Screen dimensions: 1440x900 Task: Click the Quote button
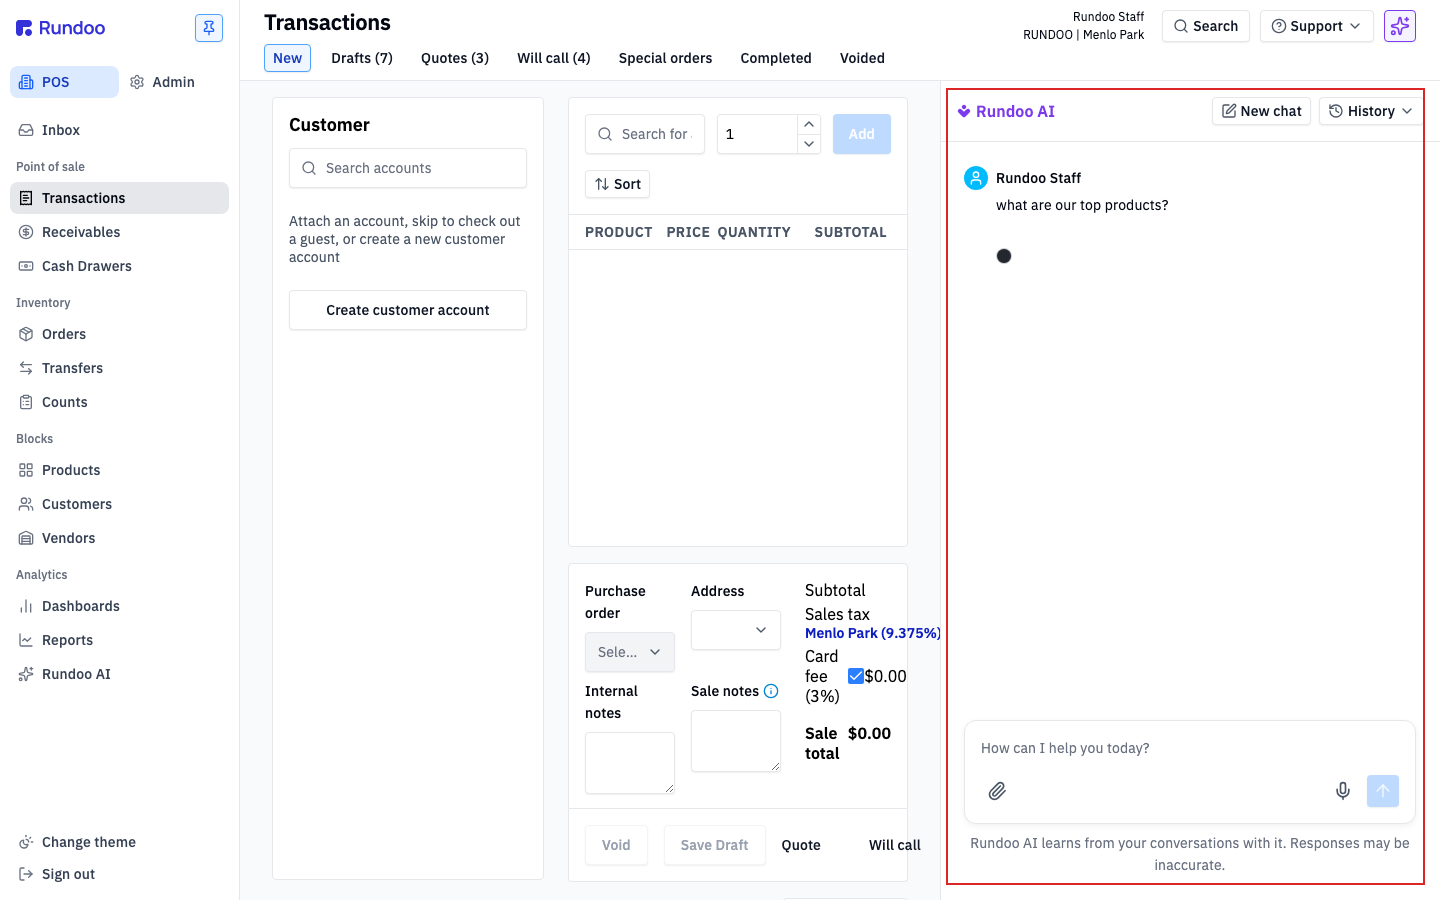801,845
